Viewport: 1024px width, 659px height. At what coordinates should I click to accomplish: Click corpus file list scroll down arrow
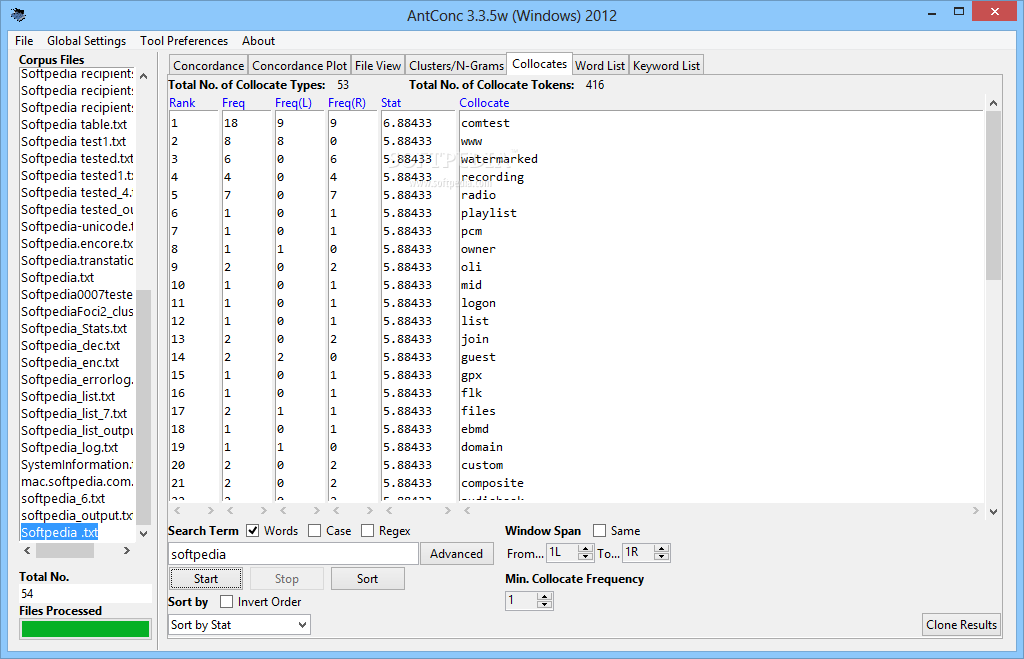[x=144, y=534]
